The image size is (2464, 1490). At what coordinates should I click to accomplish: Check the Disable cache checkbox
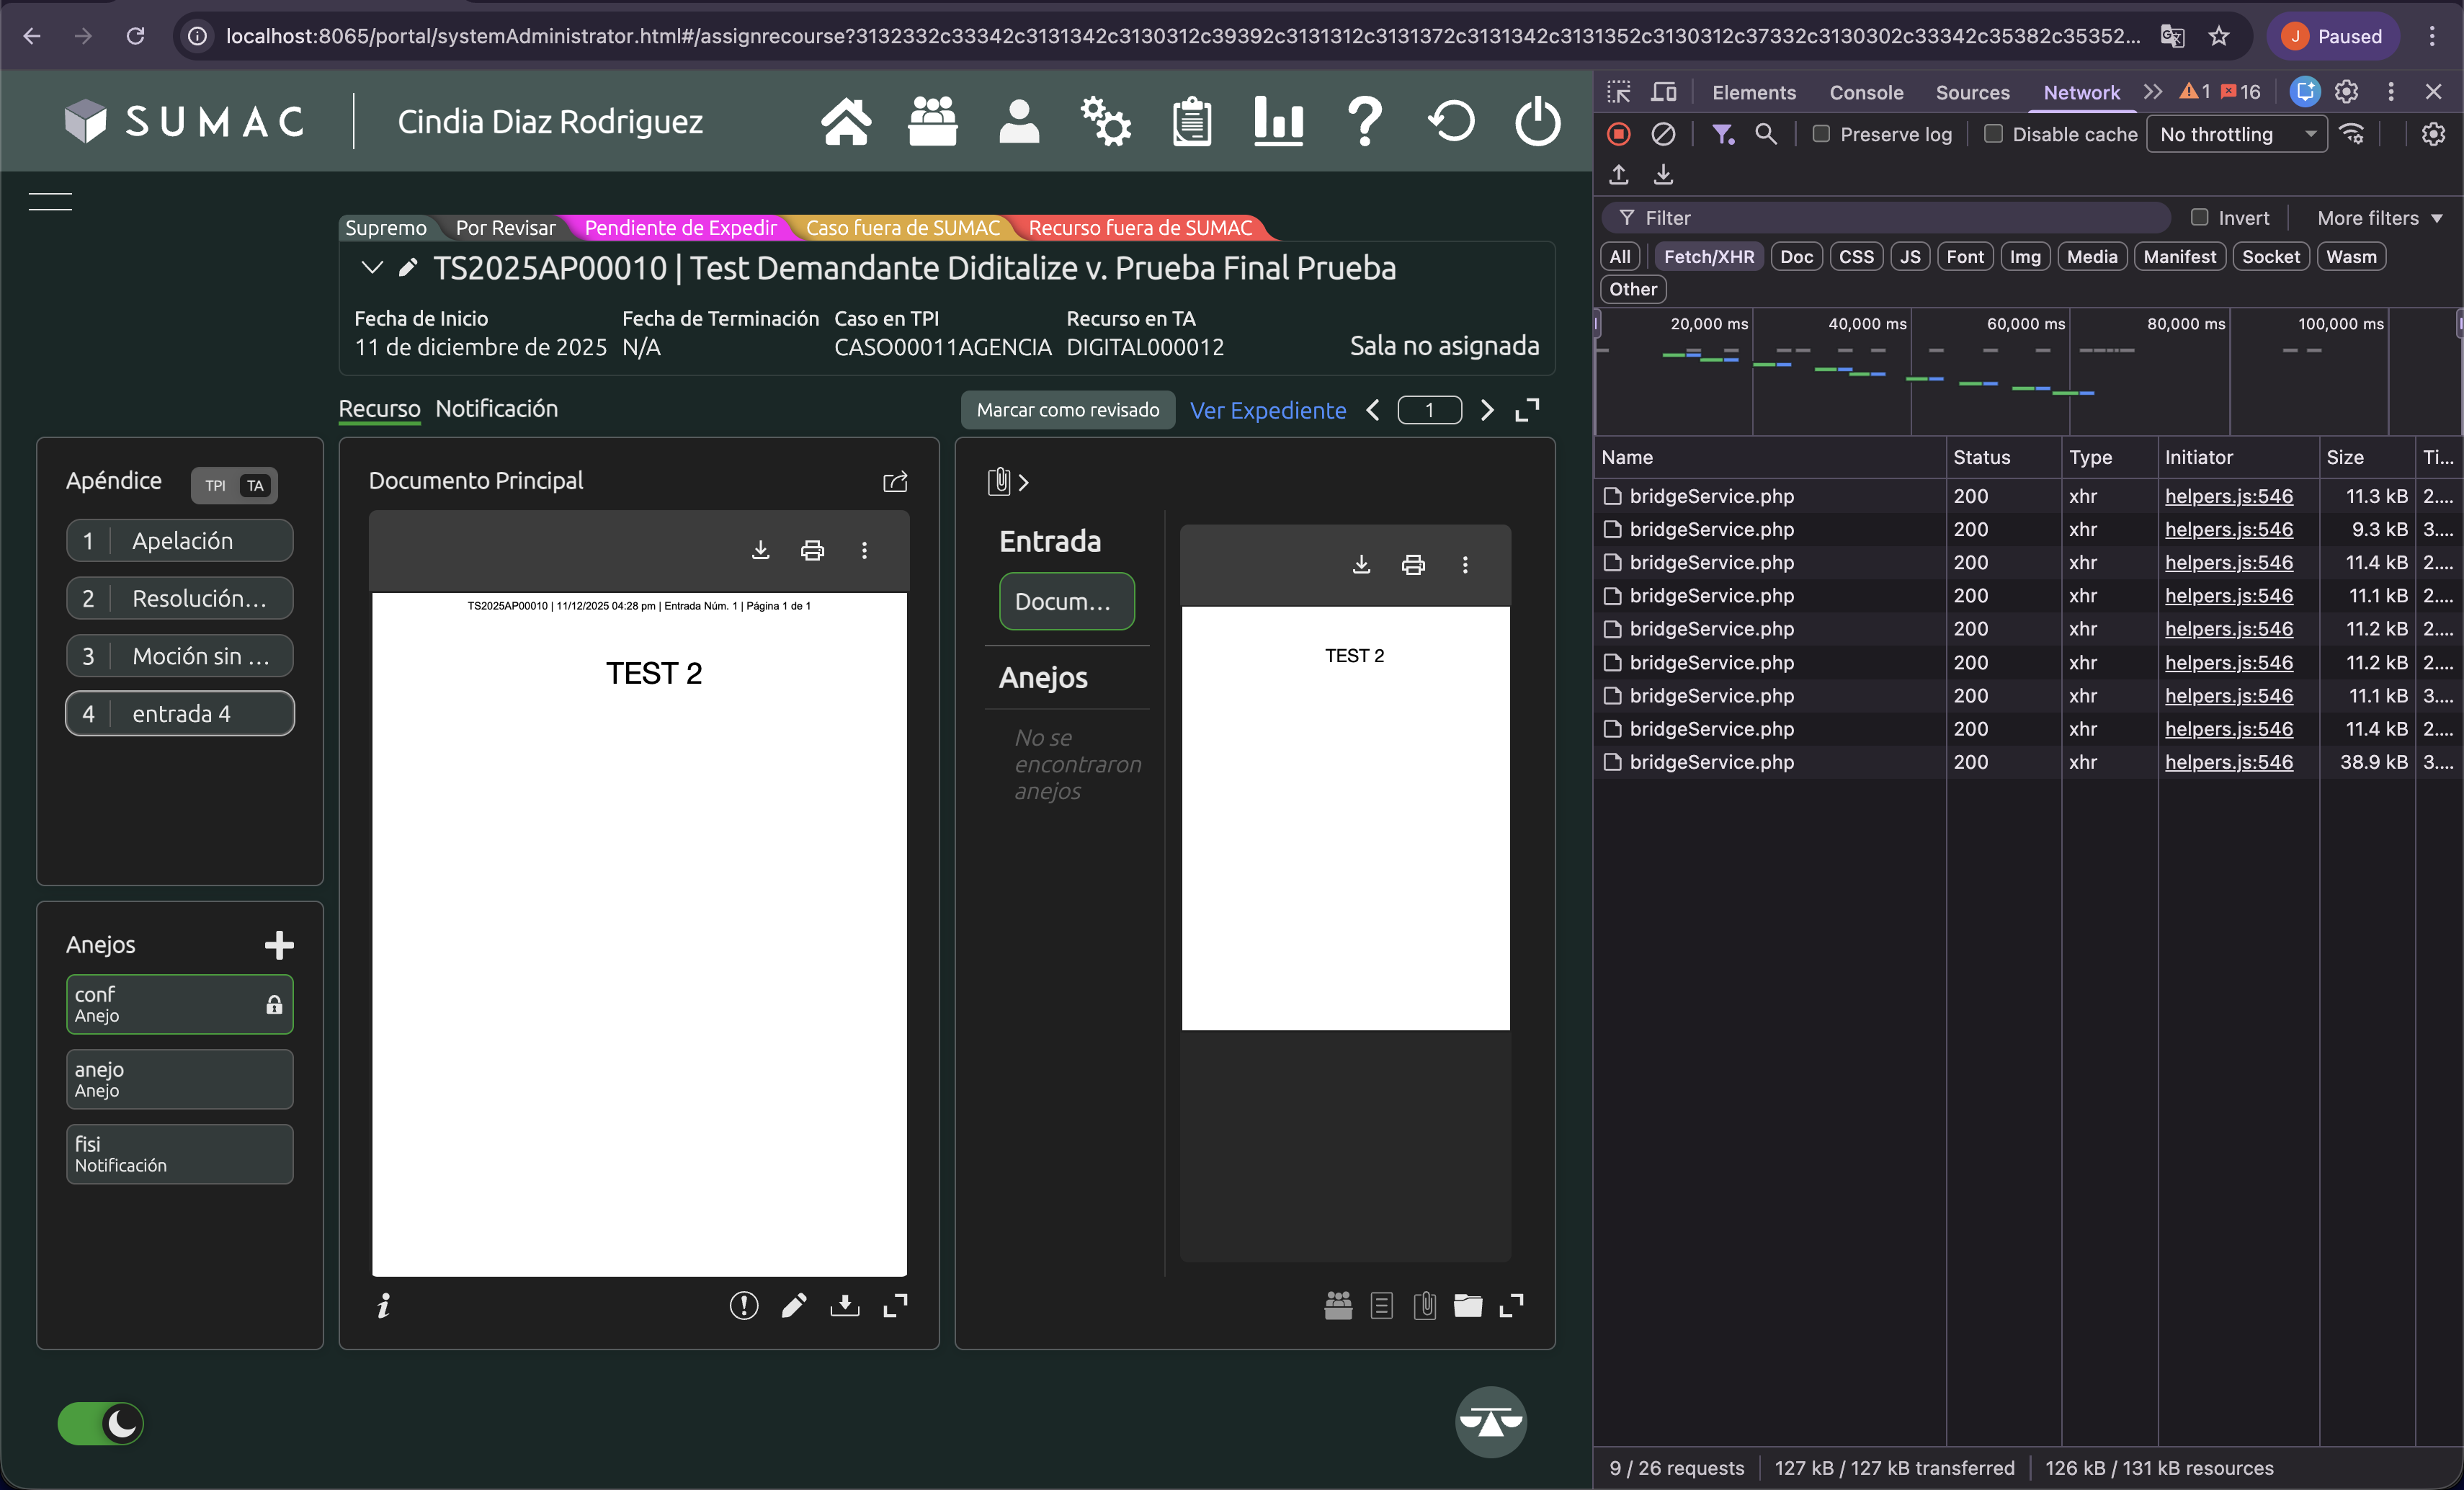[x=1993, y=134]
